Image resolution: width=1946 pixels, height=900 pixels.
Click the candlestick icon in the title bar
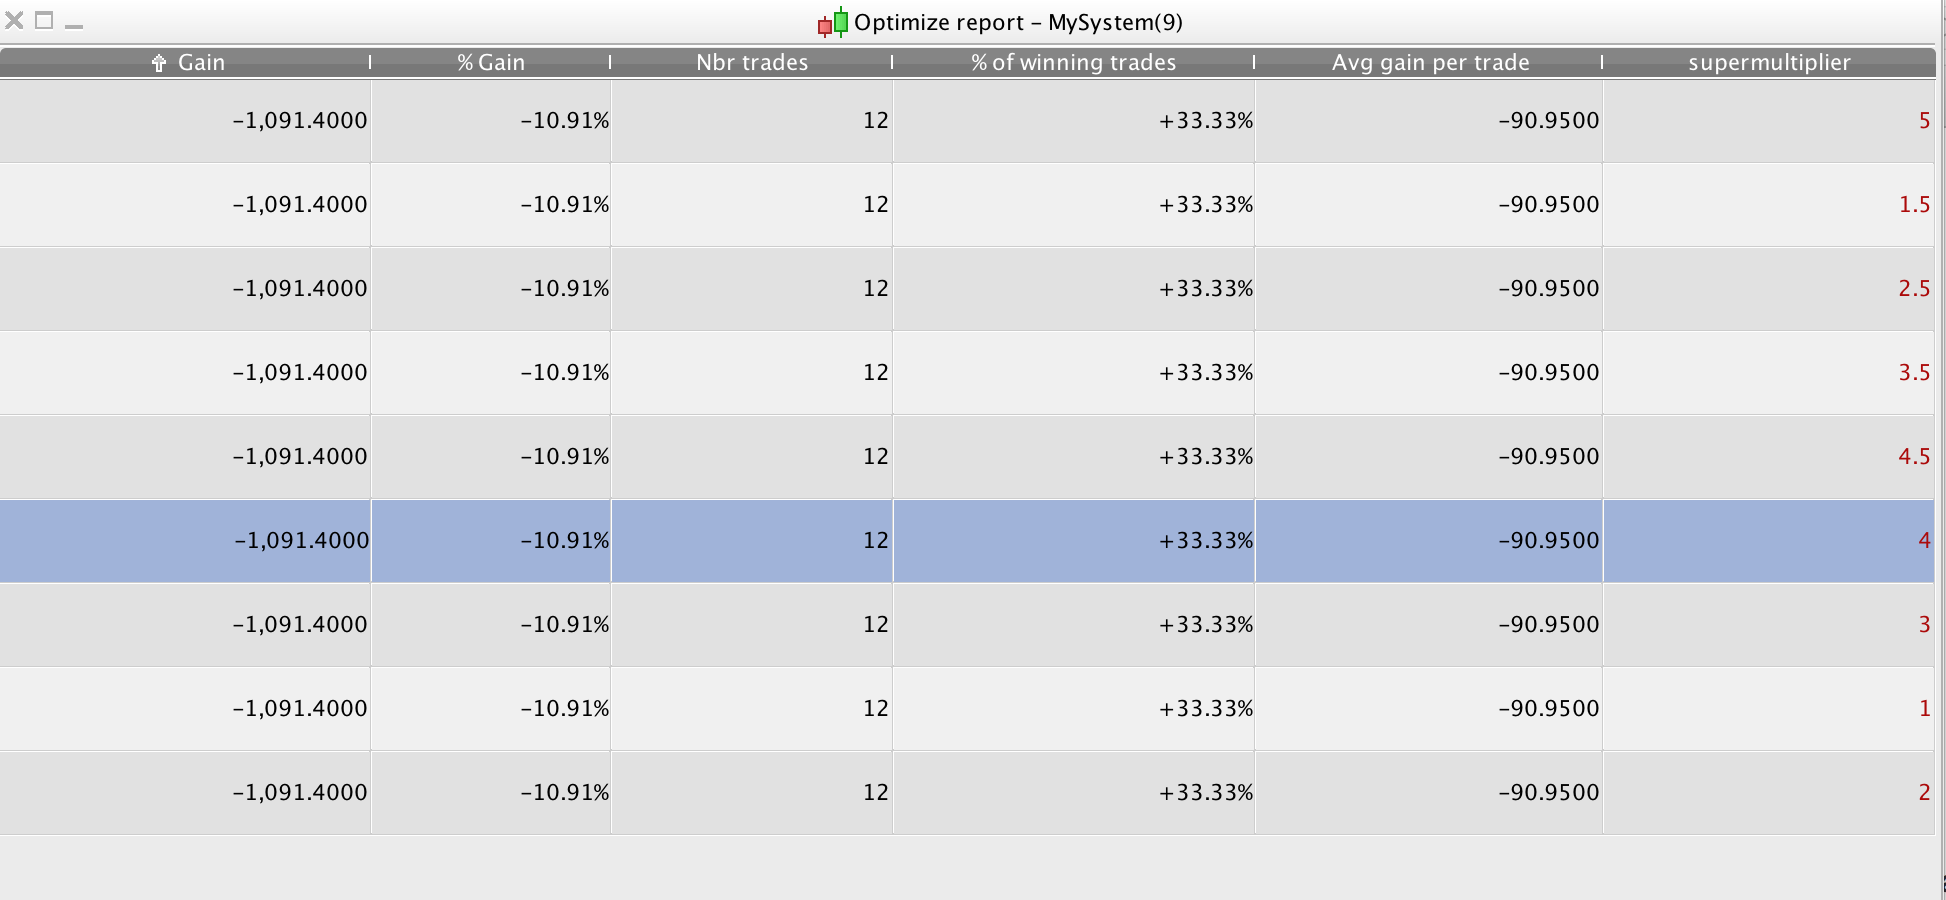tap(833, 22)
